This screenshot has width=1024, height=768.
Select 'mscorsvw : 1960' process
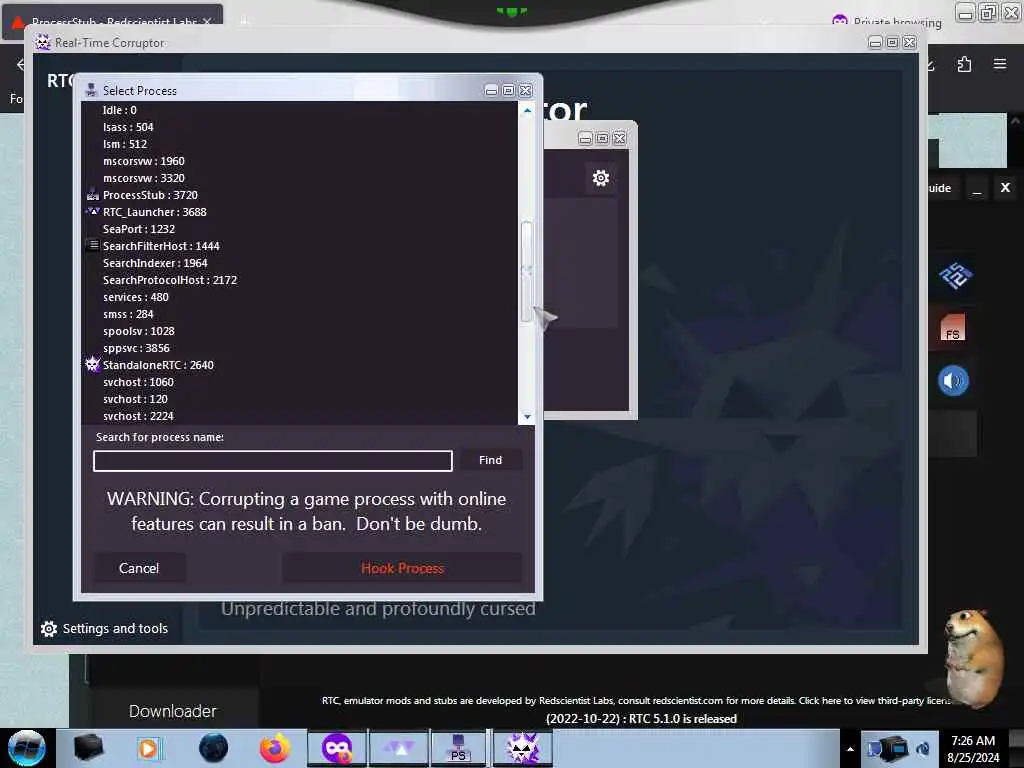click(x=144, y=161)
